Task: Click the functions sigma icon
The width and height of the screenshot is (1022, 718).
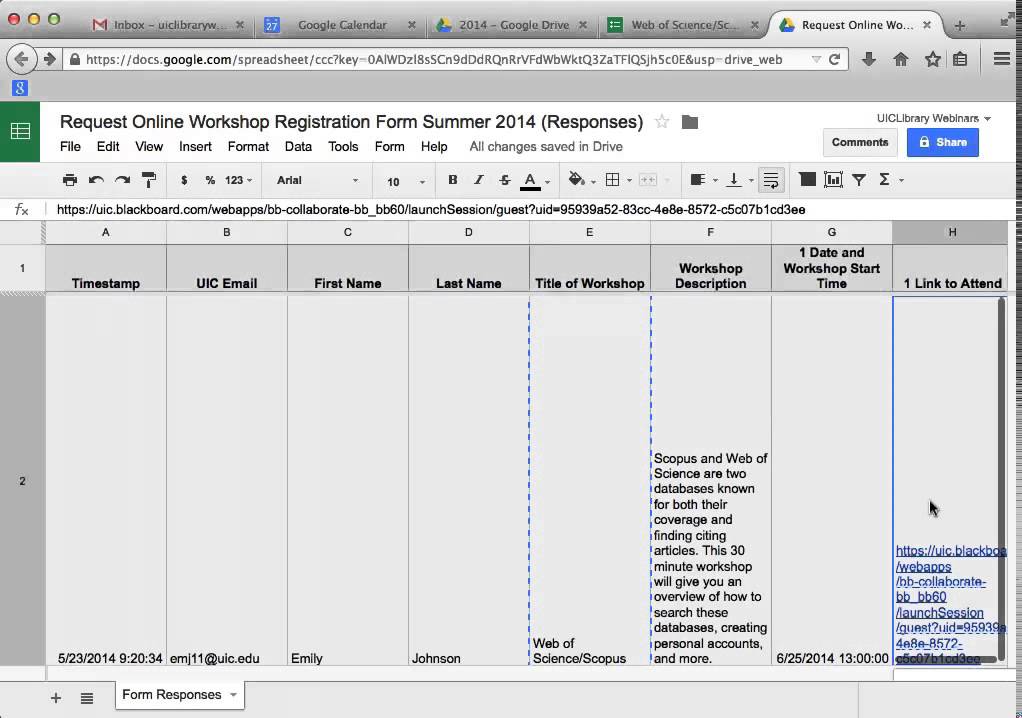Action: (884, 180)
